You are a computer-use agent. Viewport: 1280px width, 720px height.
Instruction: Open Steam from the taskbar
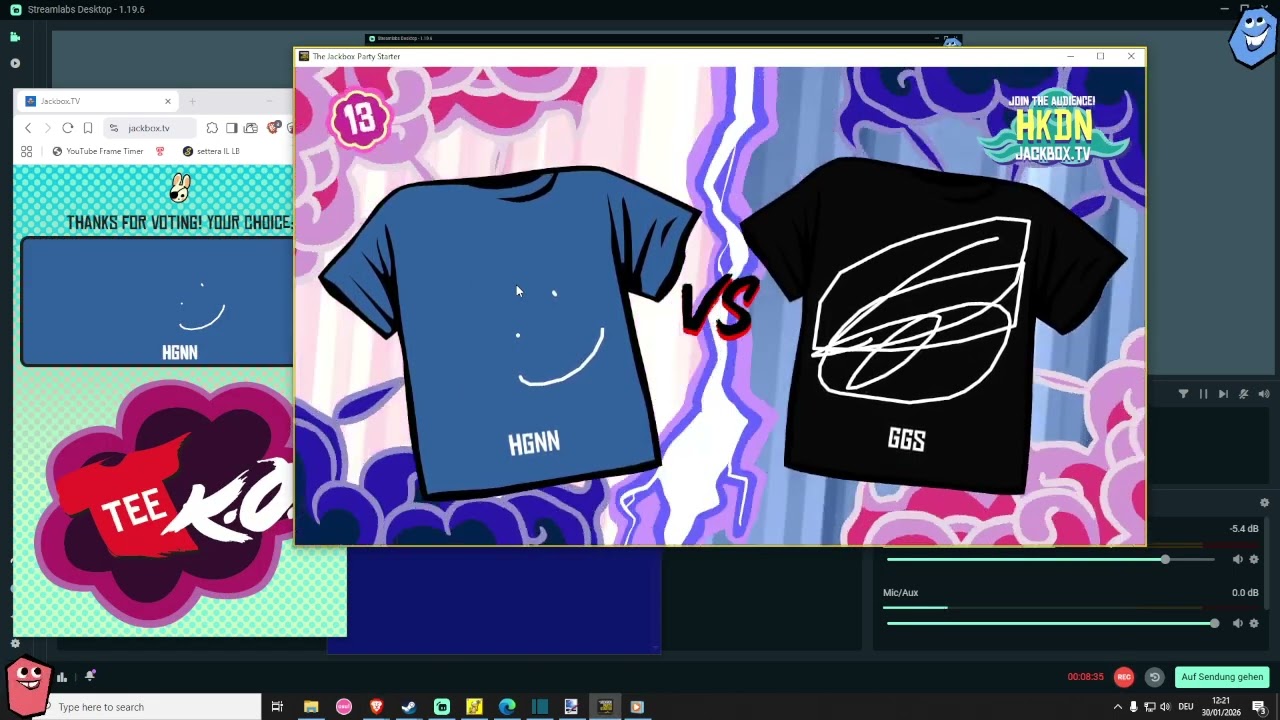pos(409,707)
